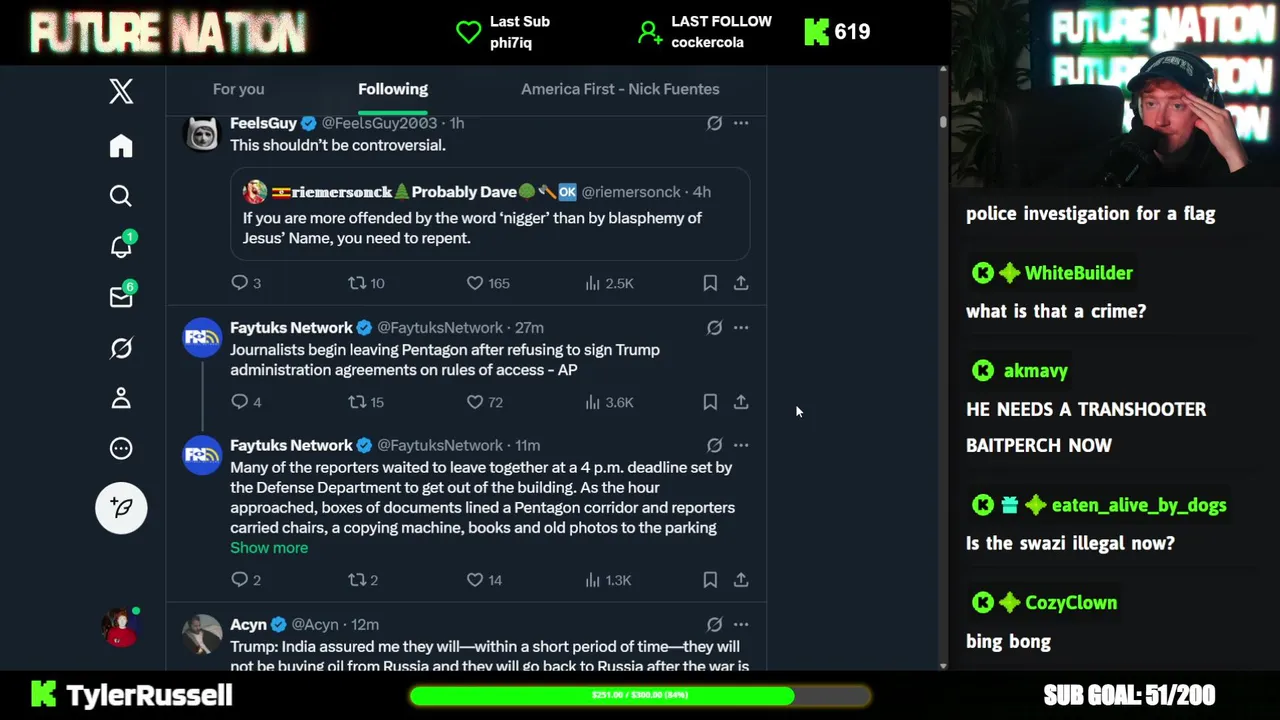
Task: Repost Faytuks post with 15 reposts
Action: pyautogui.click(x=365, y=402)
